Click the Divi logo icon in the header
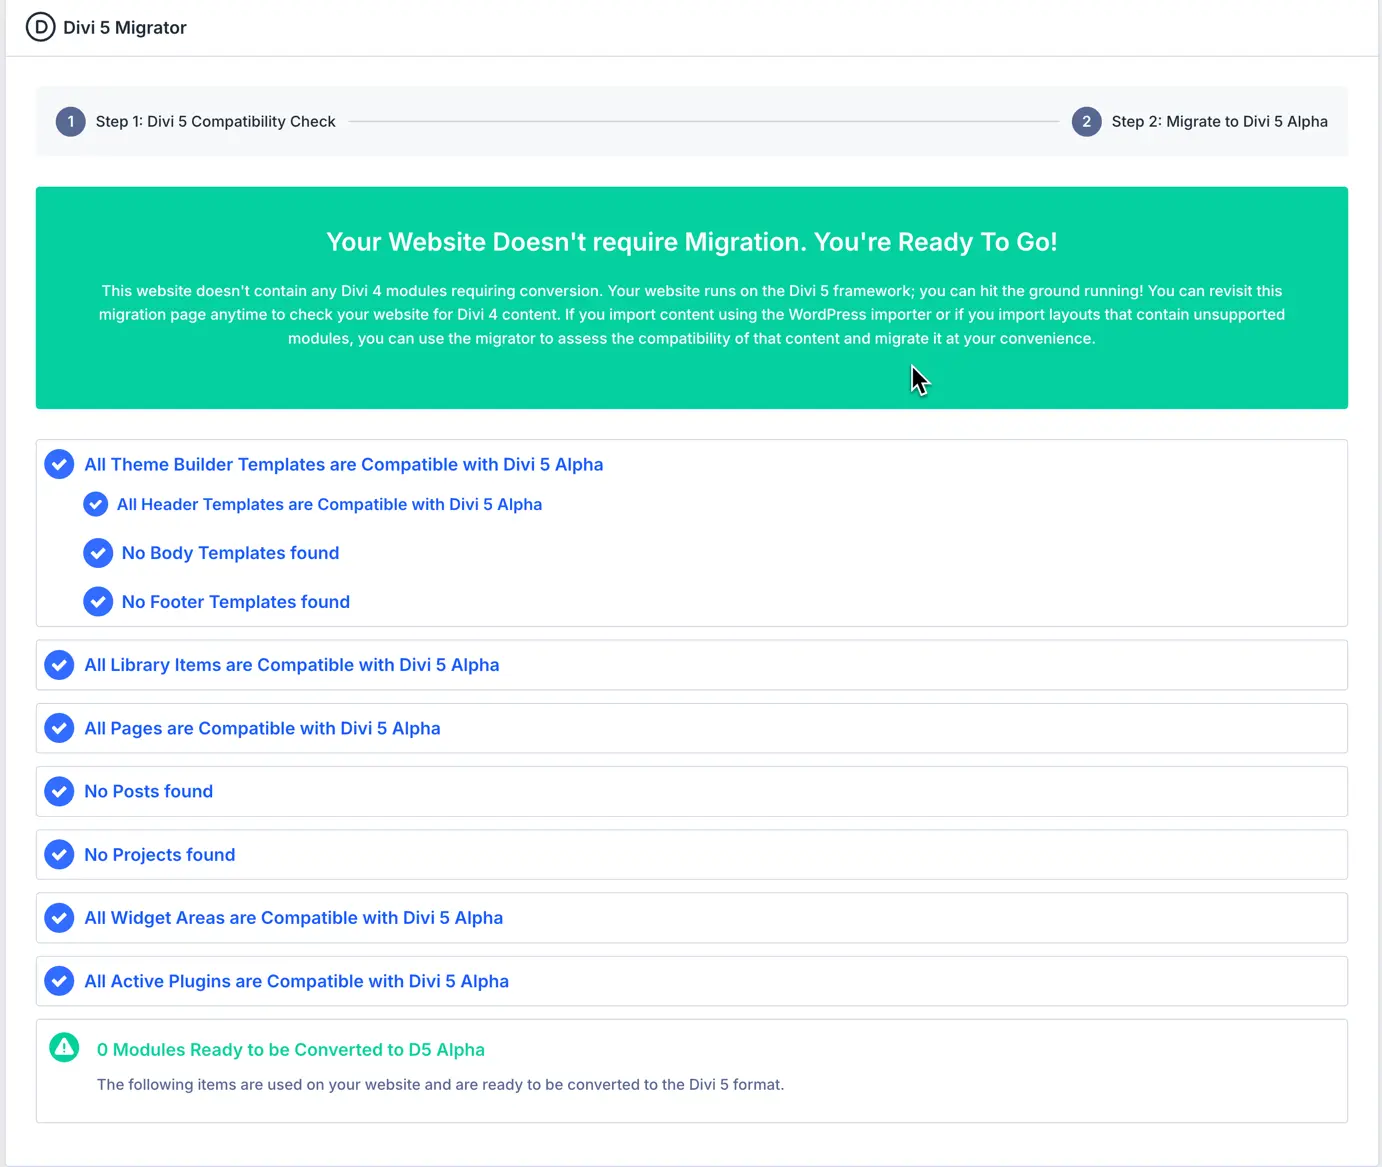The image size is (1382, 1167). (x=40, y=27)
